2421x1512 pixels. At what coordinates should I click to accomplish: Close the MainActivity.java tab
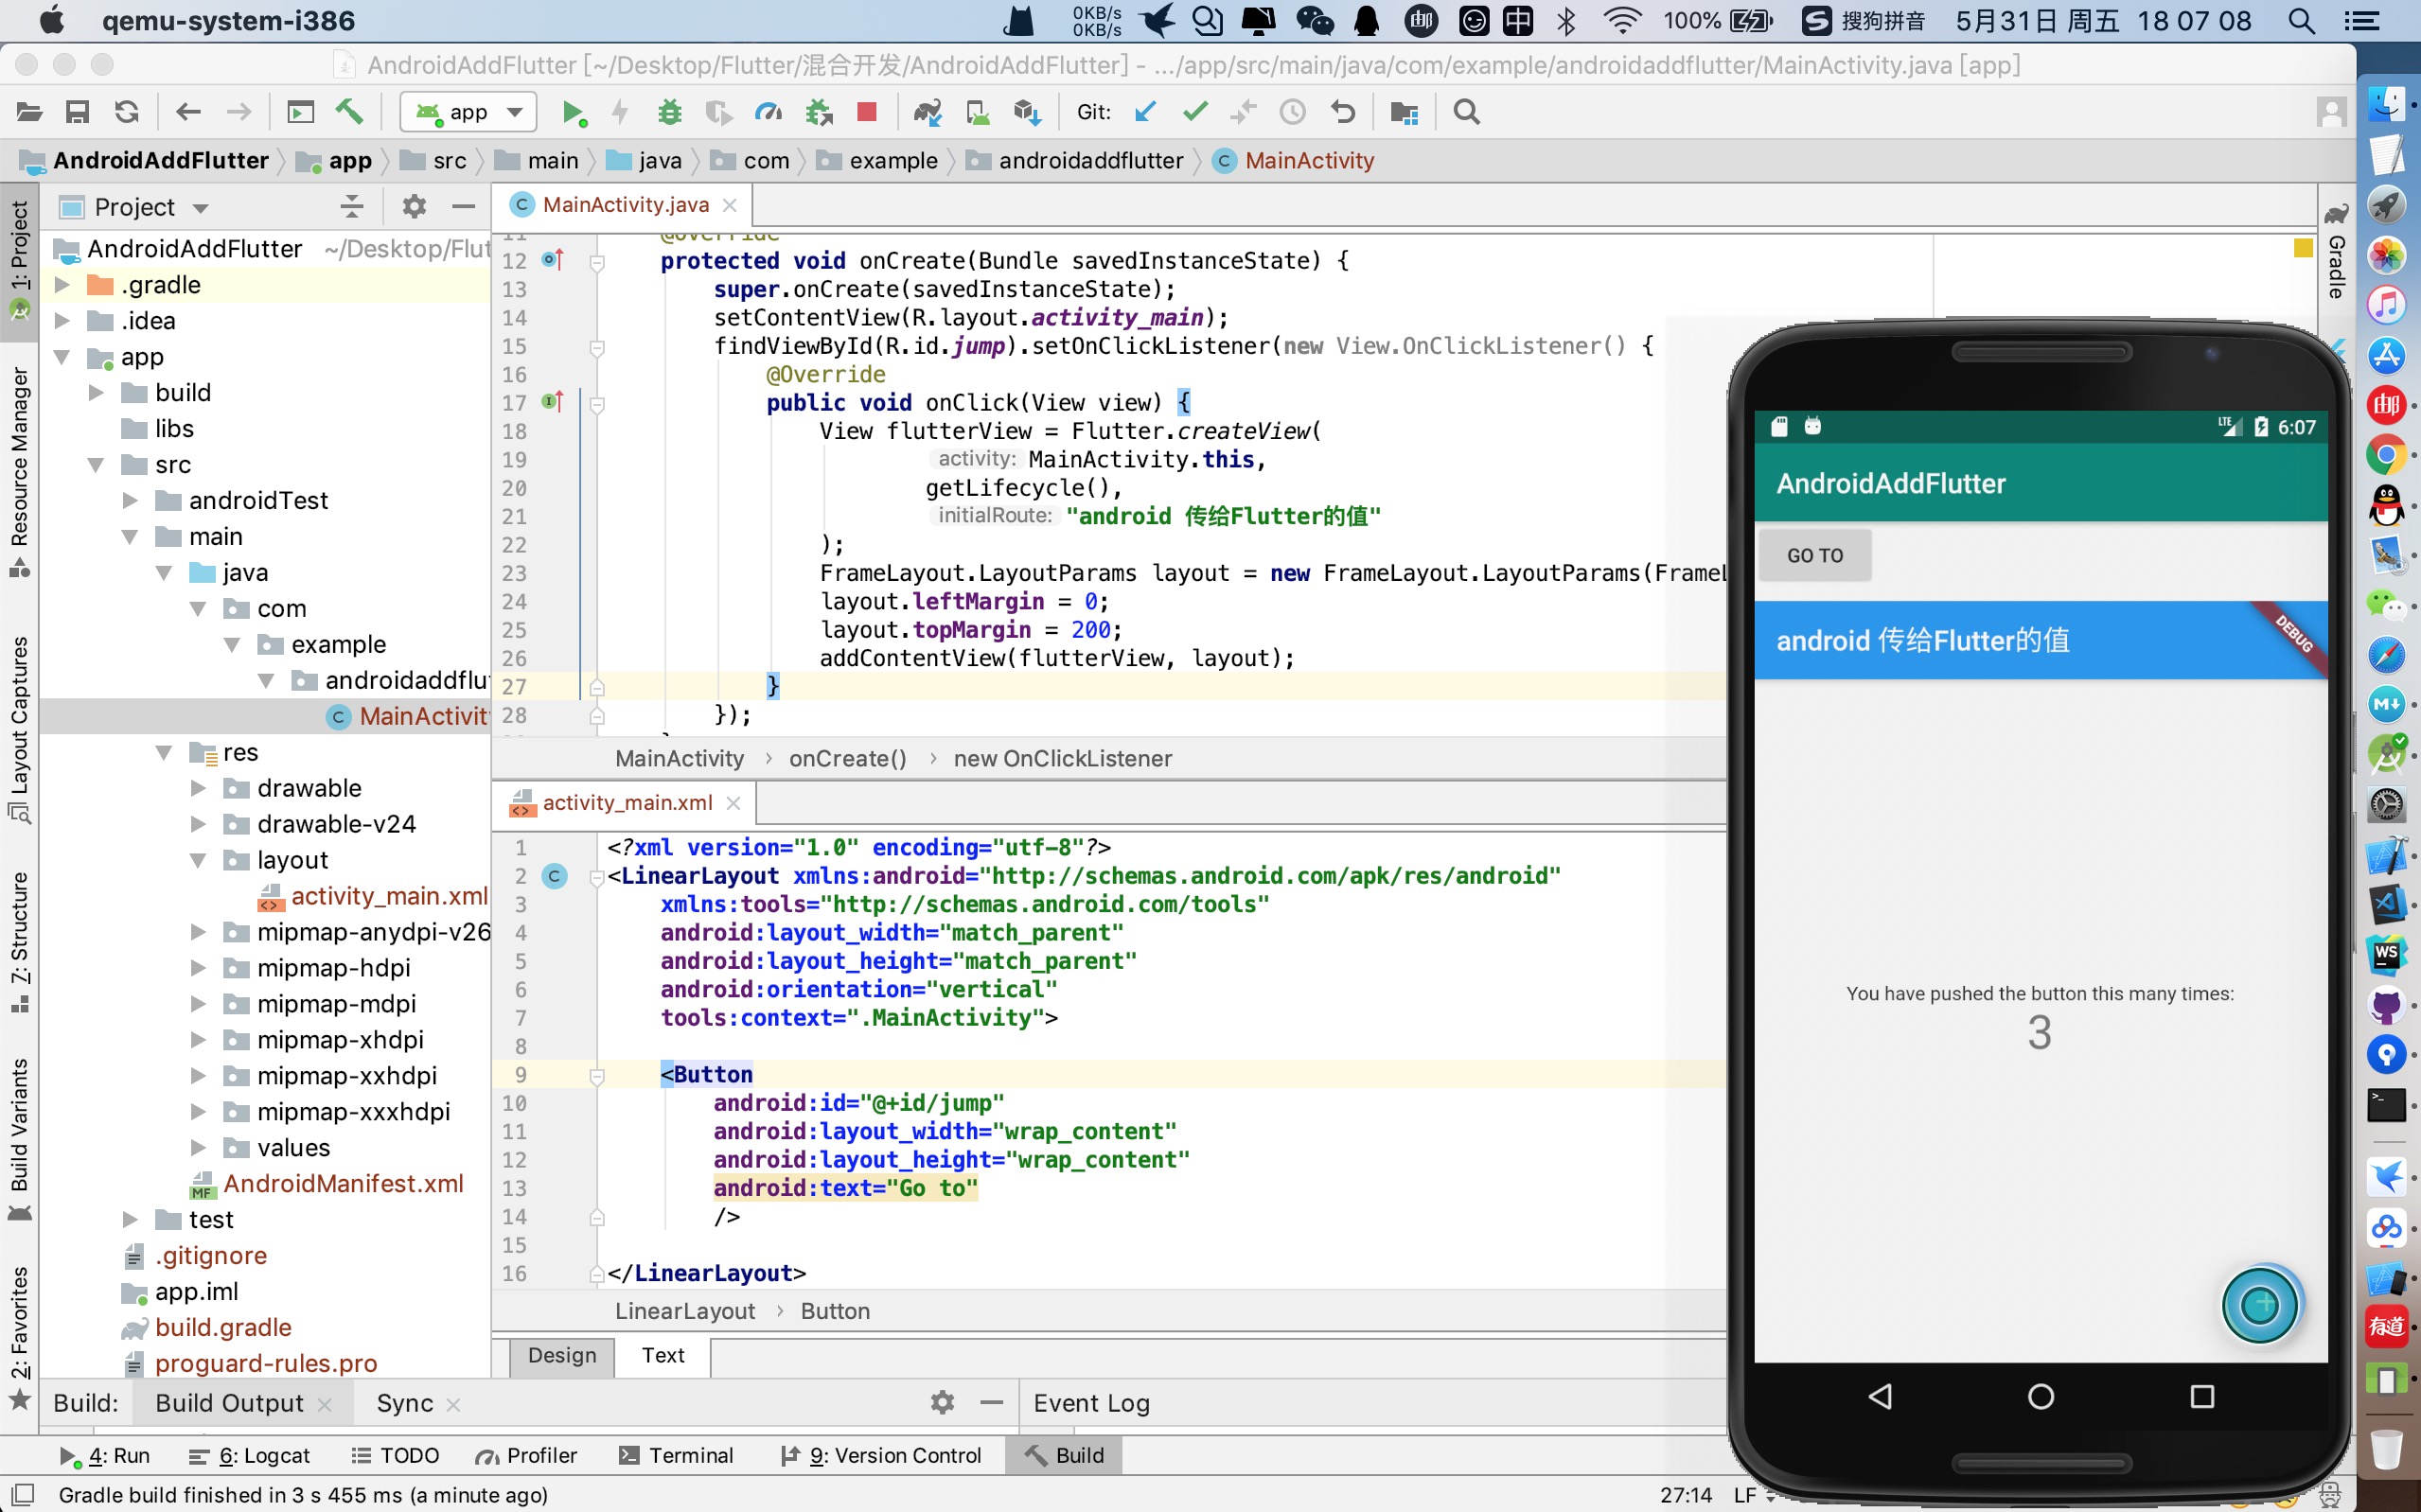(x=730, y=205)
